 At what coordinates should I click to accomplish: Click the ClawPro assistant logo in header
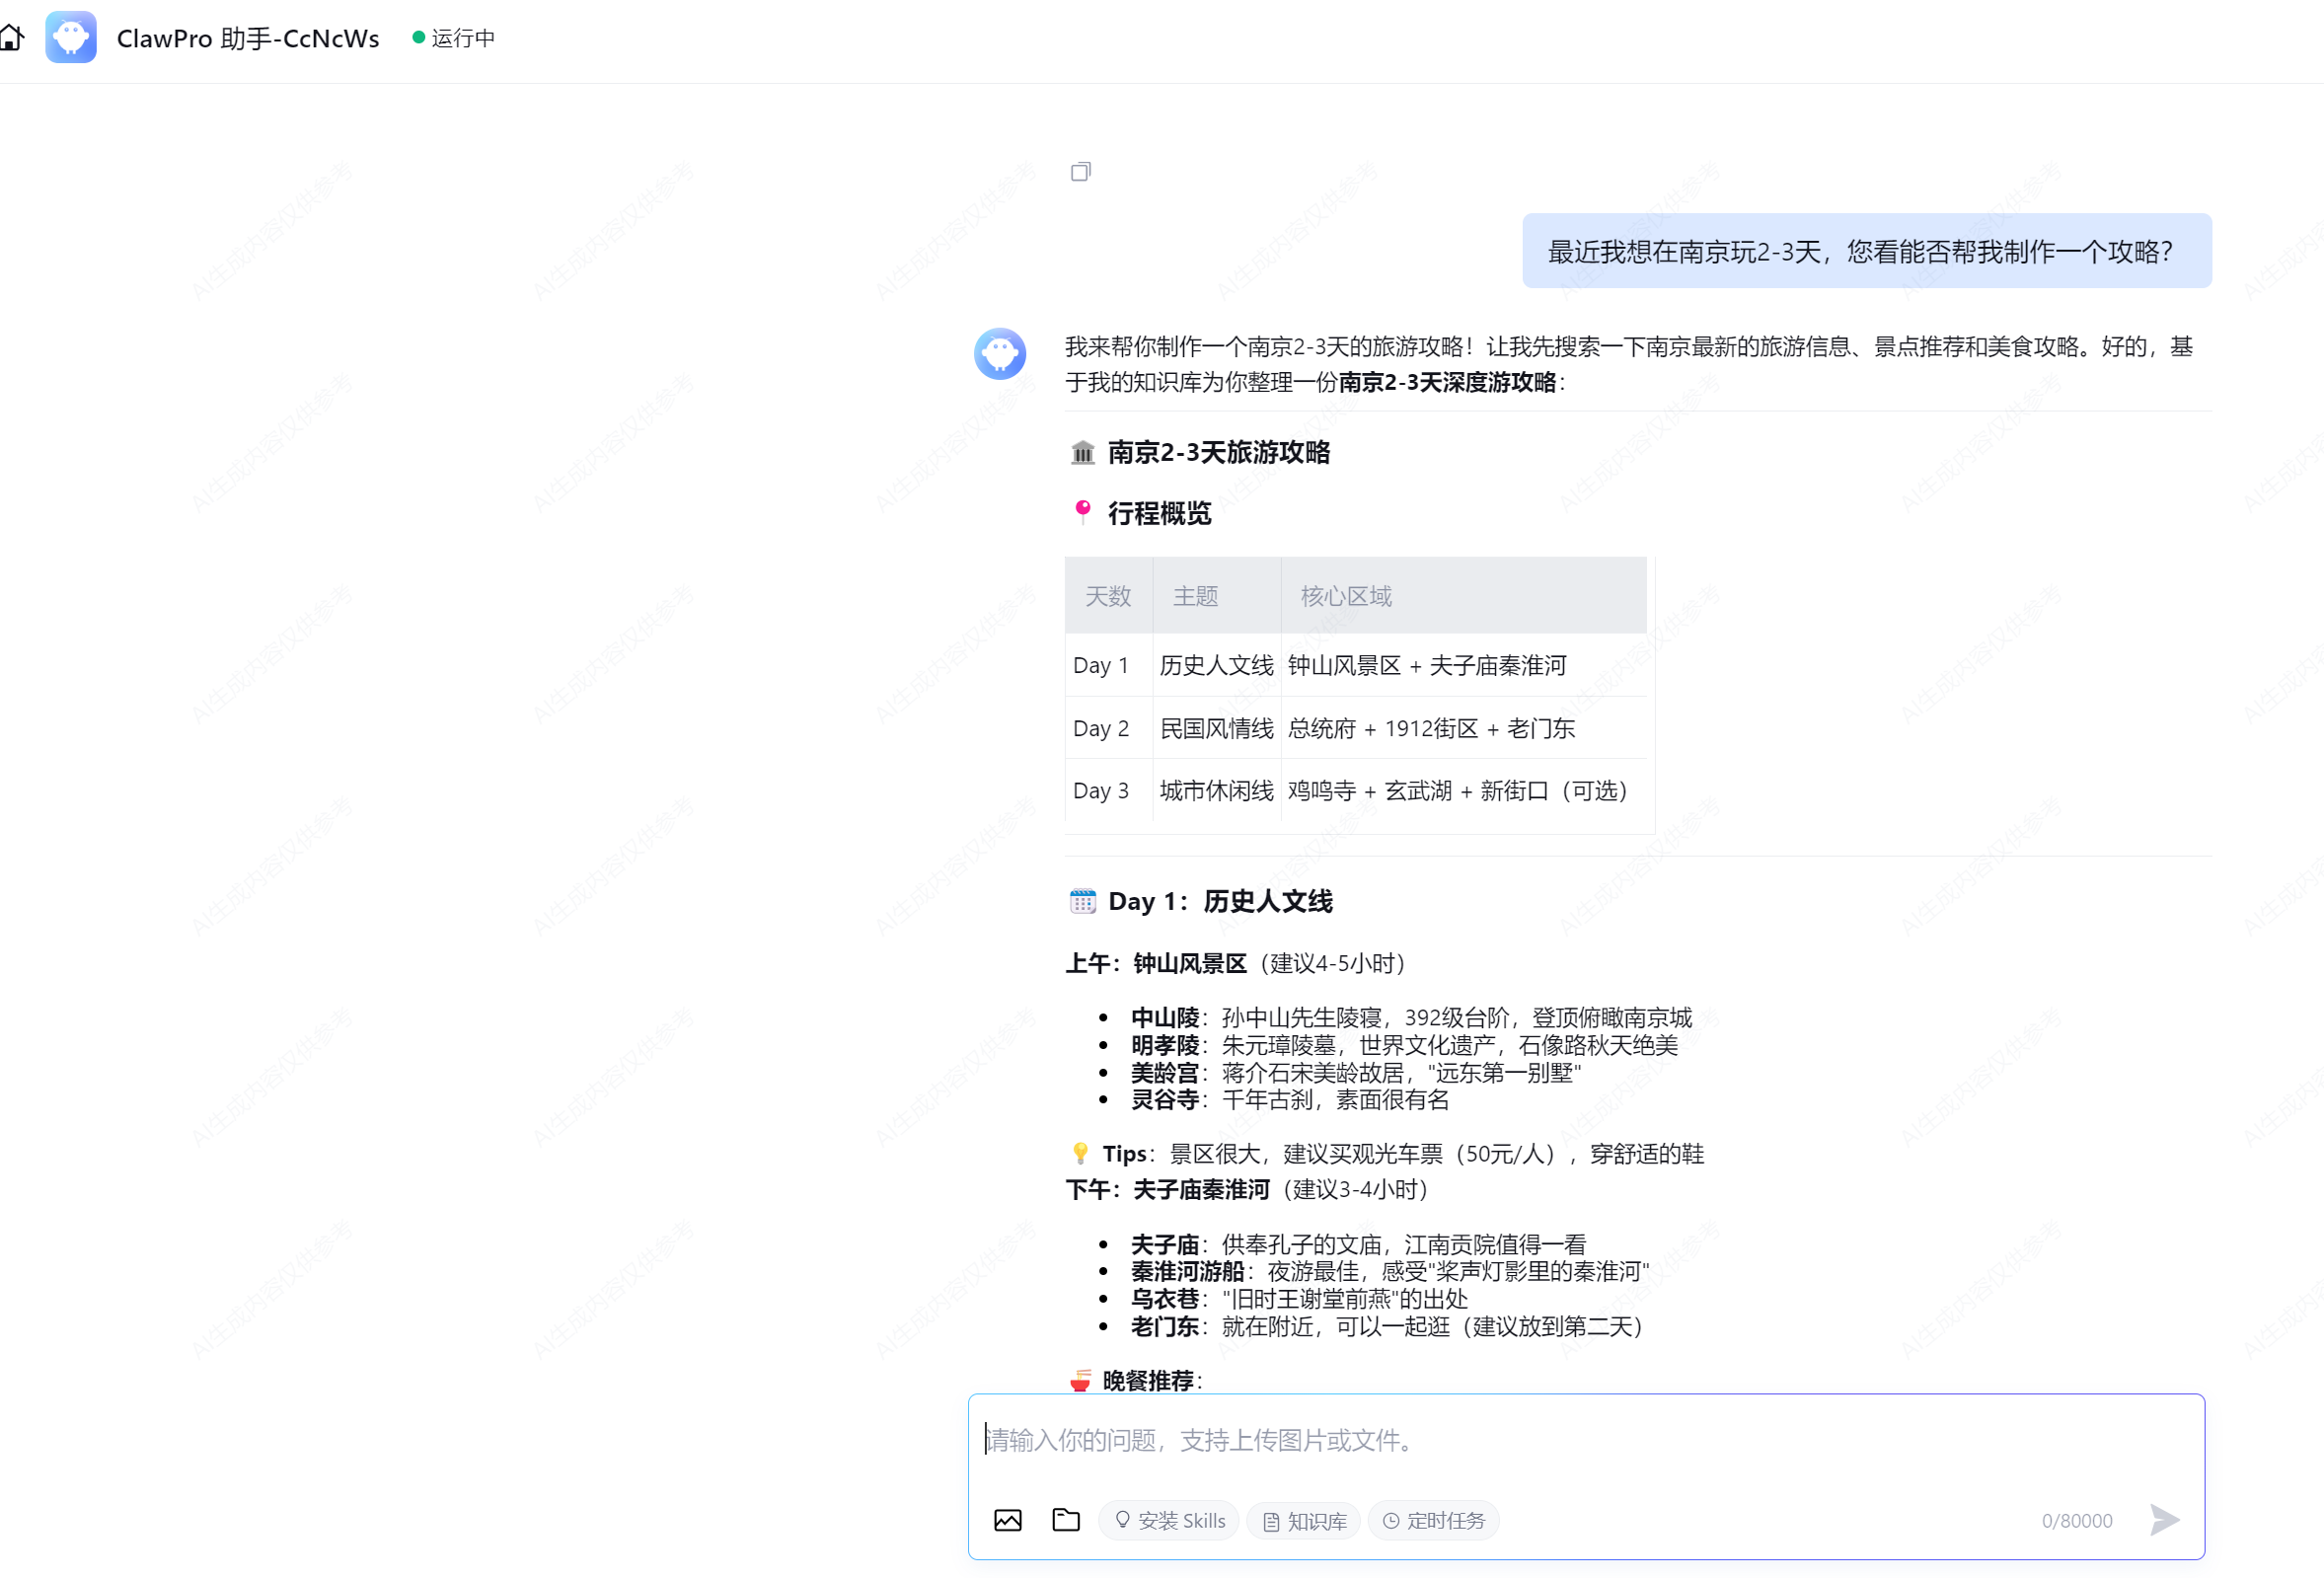tap(71, 38)
